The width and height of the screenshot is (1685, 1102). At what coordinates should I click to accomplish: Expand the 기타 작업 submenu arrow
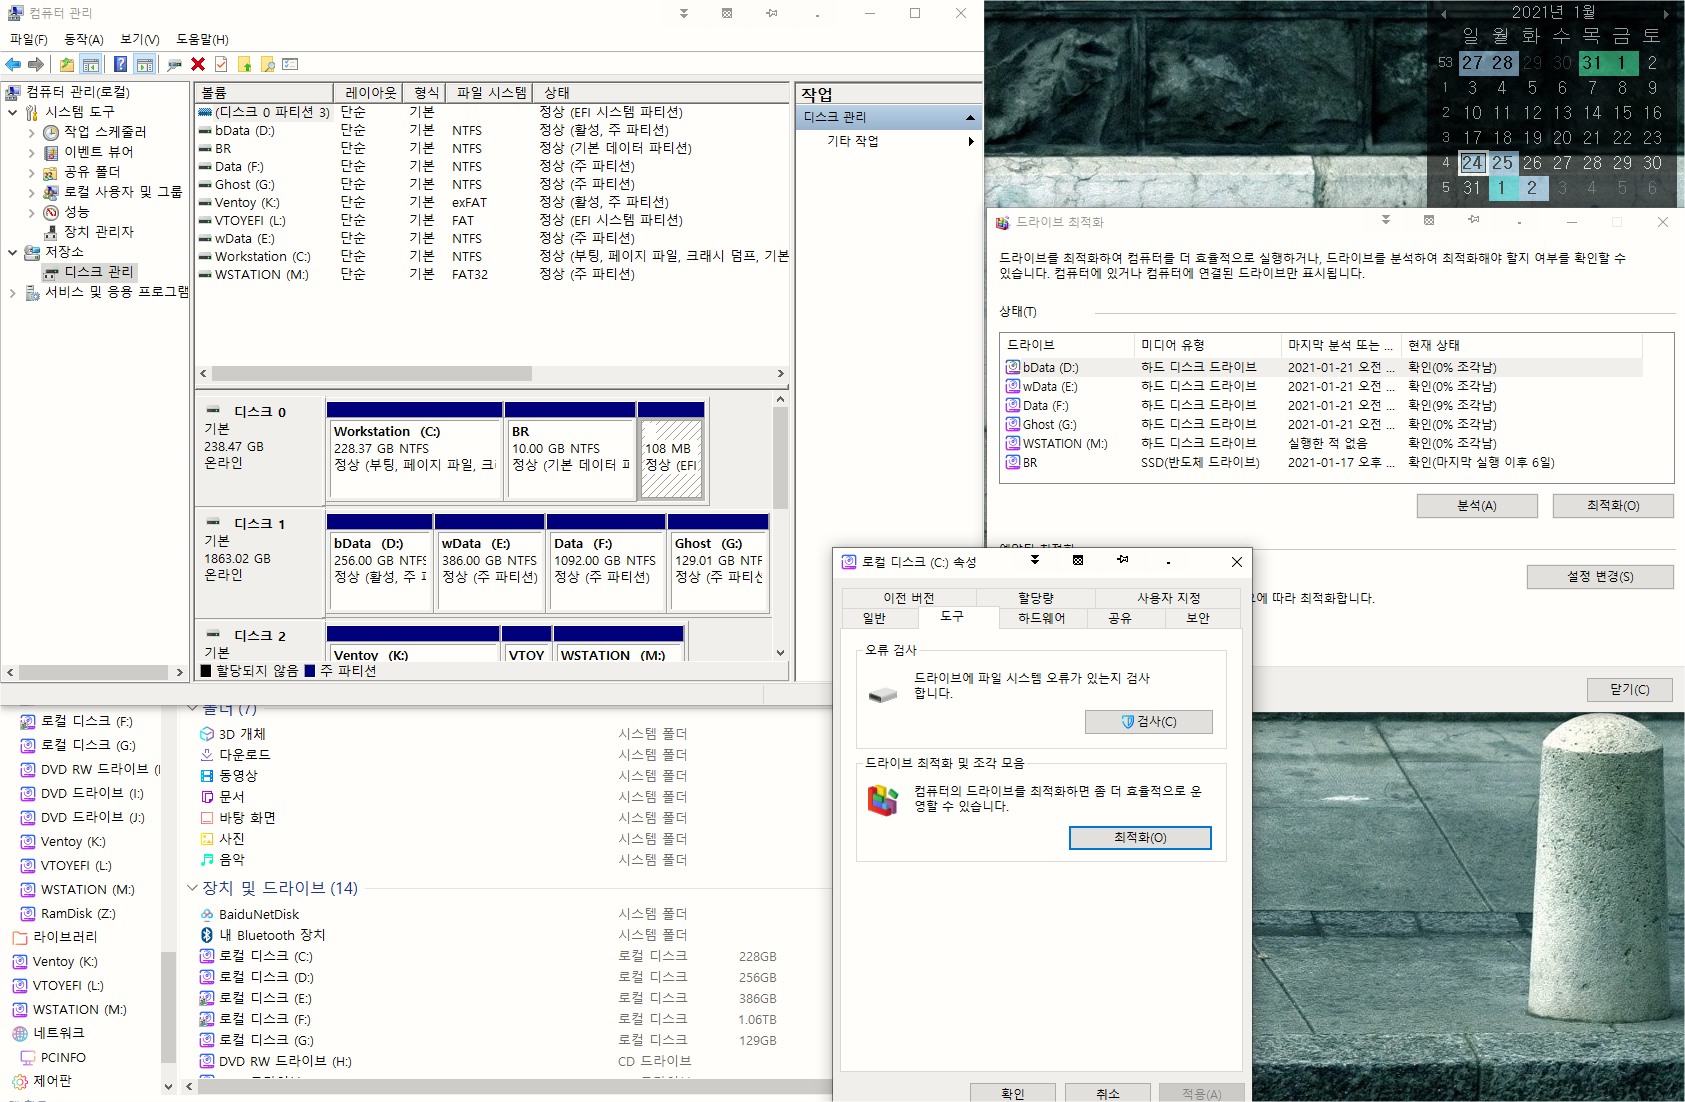(970, 142)
